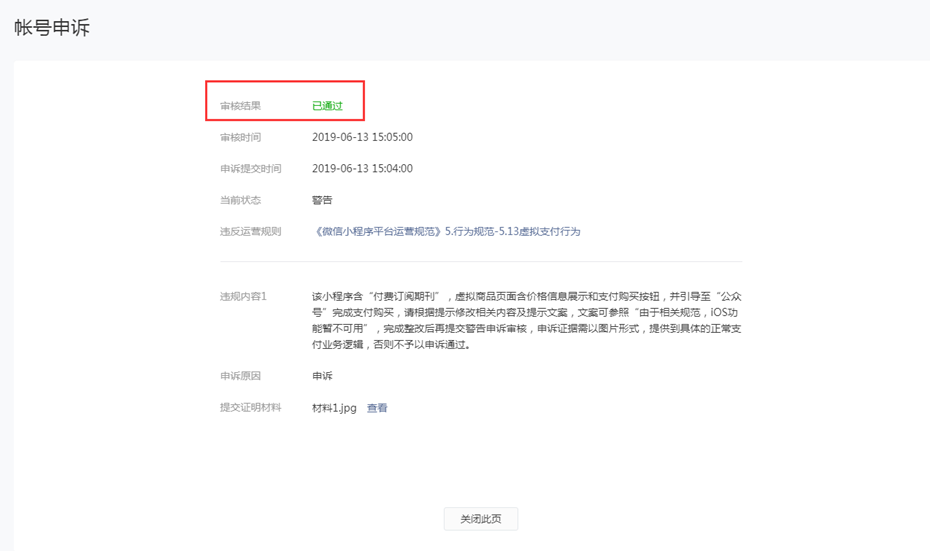
Task: Click the 申诉 reason value text
Action: point(322,376)
